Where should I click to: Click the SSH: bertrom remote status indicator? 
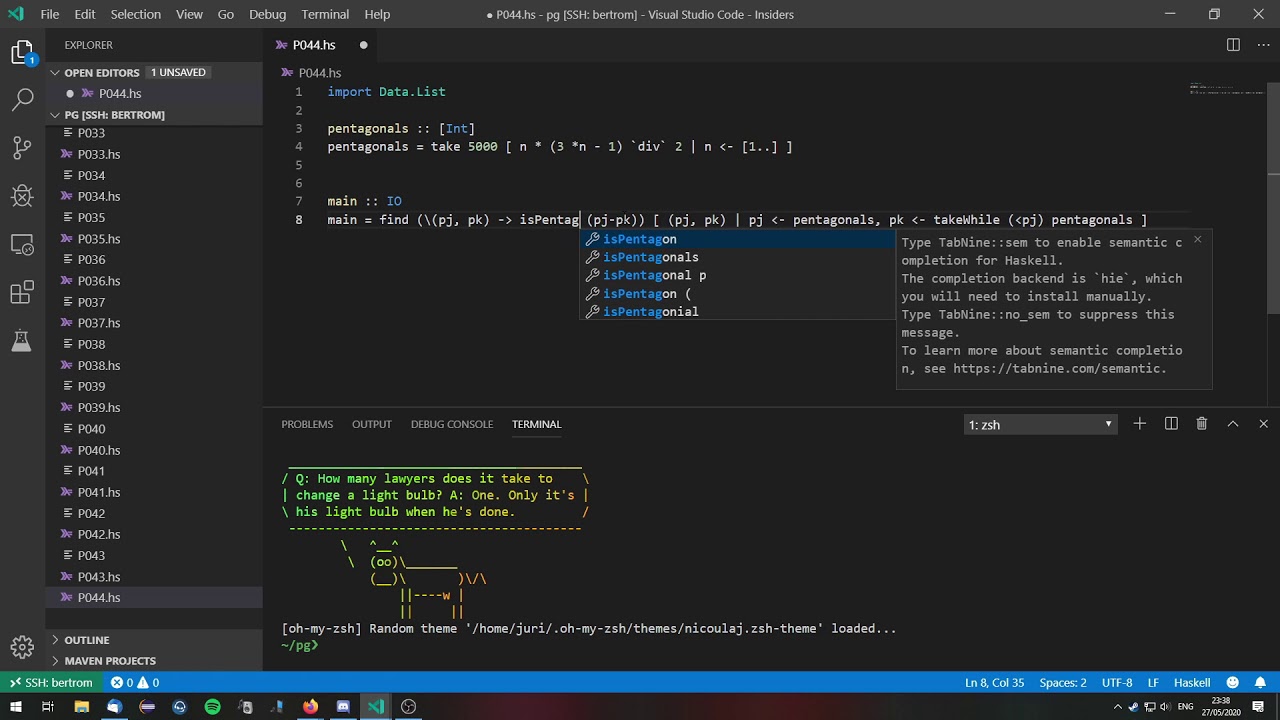[51, 683]
